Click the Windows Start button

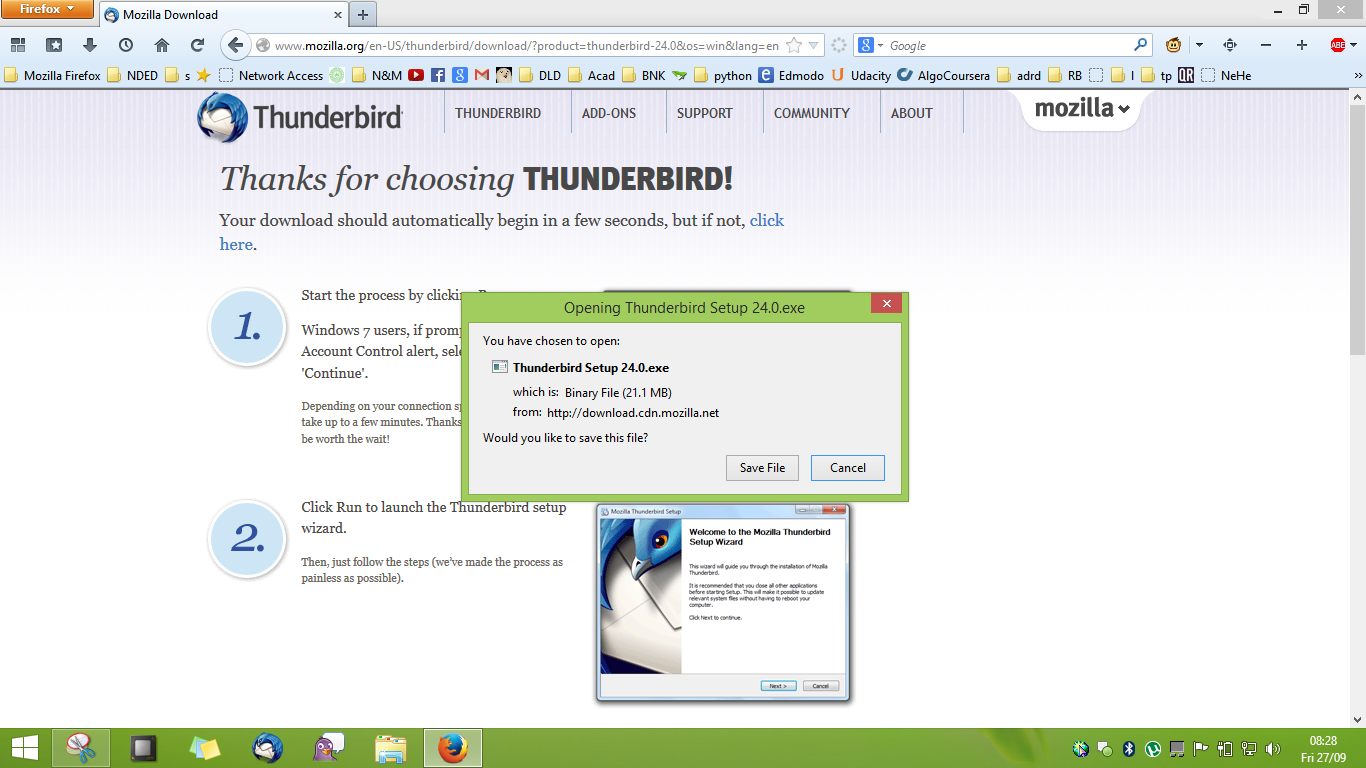pyautogui.click(x=24, y=748)
